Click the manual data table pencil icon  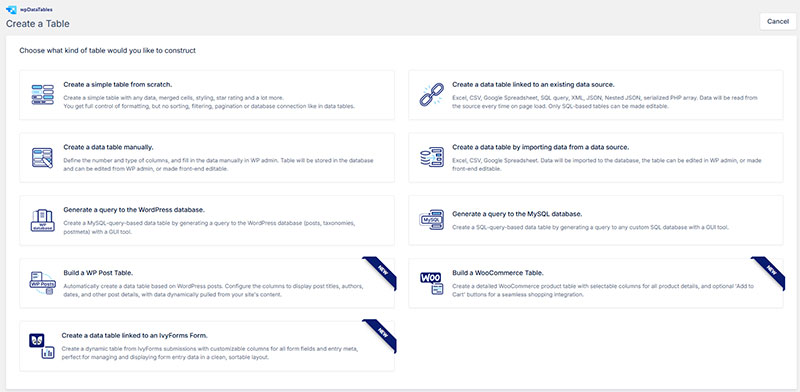pos(42,158)
